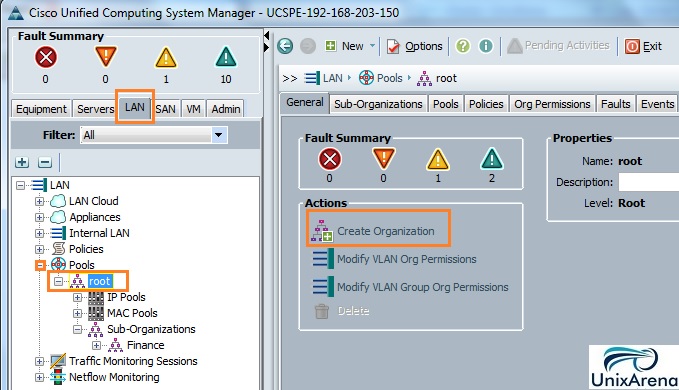679x390 pixels.
Task: Click the LAN breadcrumb link
Action: [333, 78]
